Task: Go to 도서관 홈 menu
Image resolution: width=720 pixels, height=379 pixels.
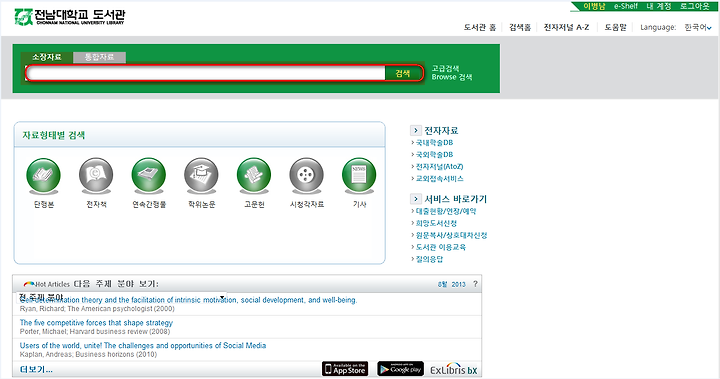Action: pos(480,28)
